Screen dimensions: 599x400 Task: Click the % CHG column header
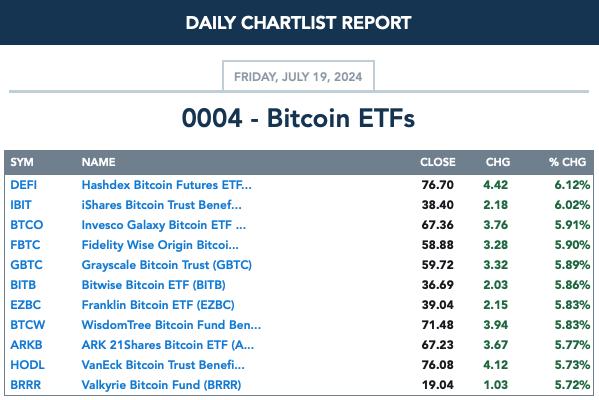tap(567, 162)
